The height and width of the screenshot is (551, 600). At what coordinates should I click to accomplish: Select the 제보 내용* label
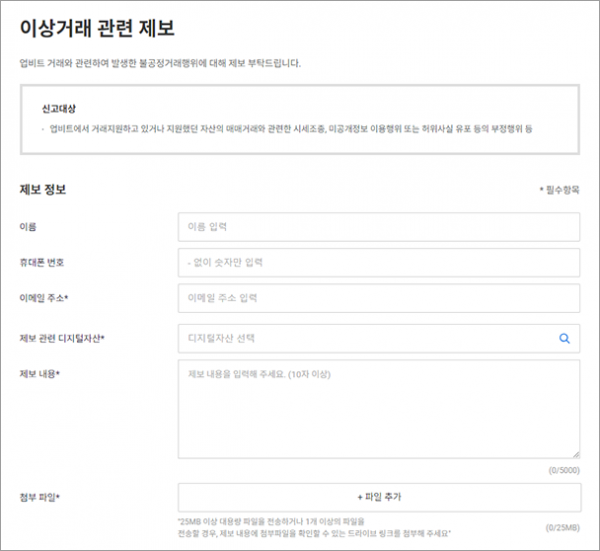(x=39, y=374)
